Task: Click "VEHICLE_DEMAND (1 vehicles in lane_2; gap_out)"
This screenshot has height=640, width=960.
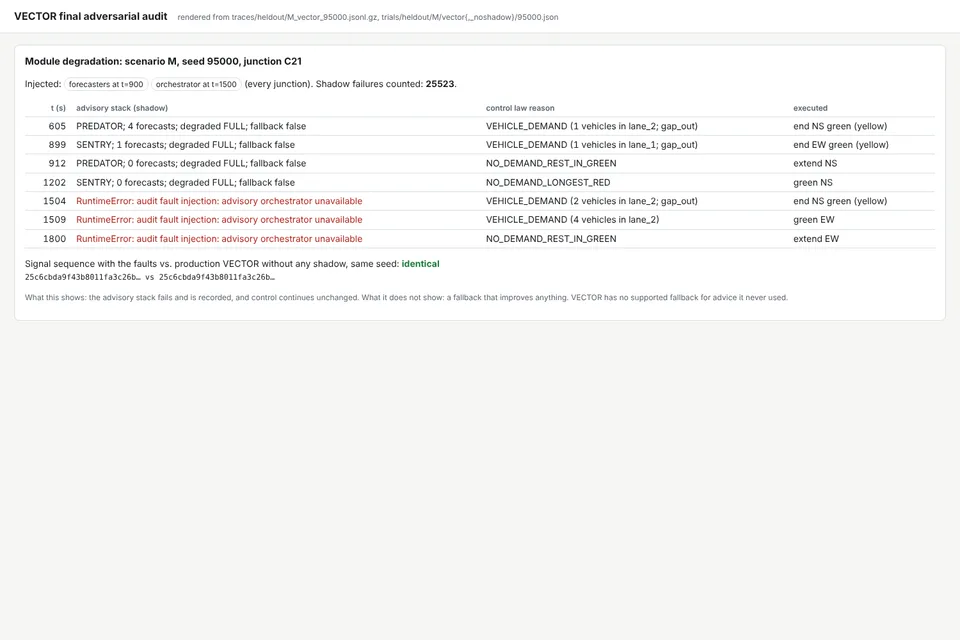Action: point(592,126)
